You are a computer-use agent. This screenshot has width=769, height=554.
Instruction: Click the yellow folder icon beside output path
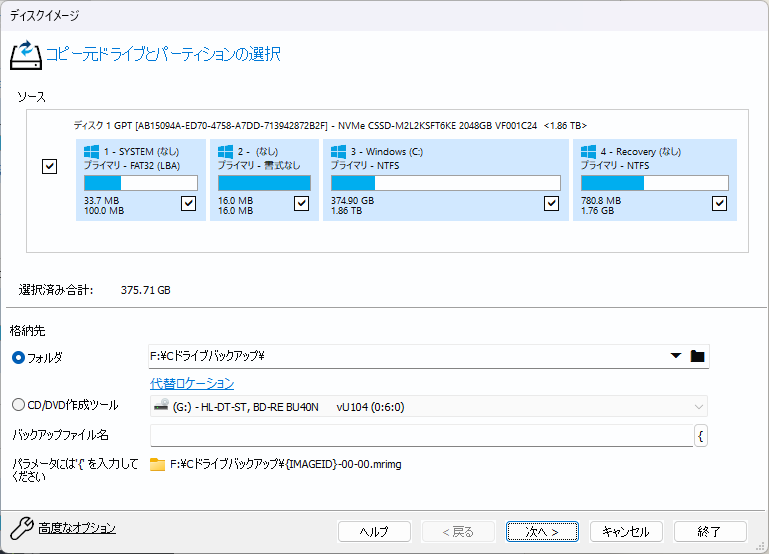157,464
